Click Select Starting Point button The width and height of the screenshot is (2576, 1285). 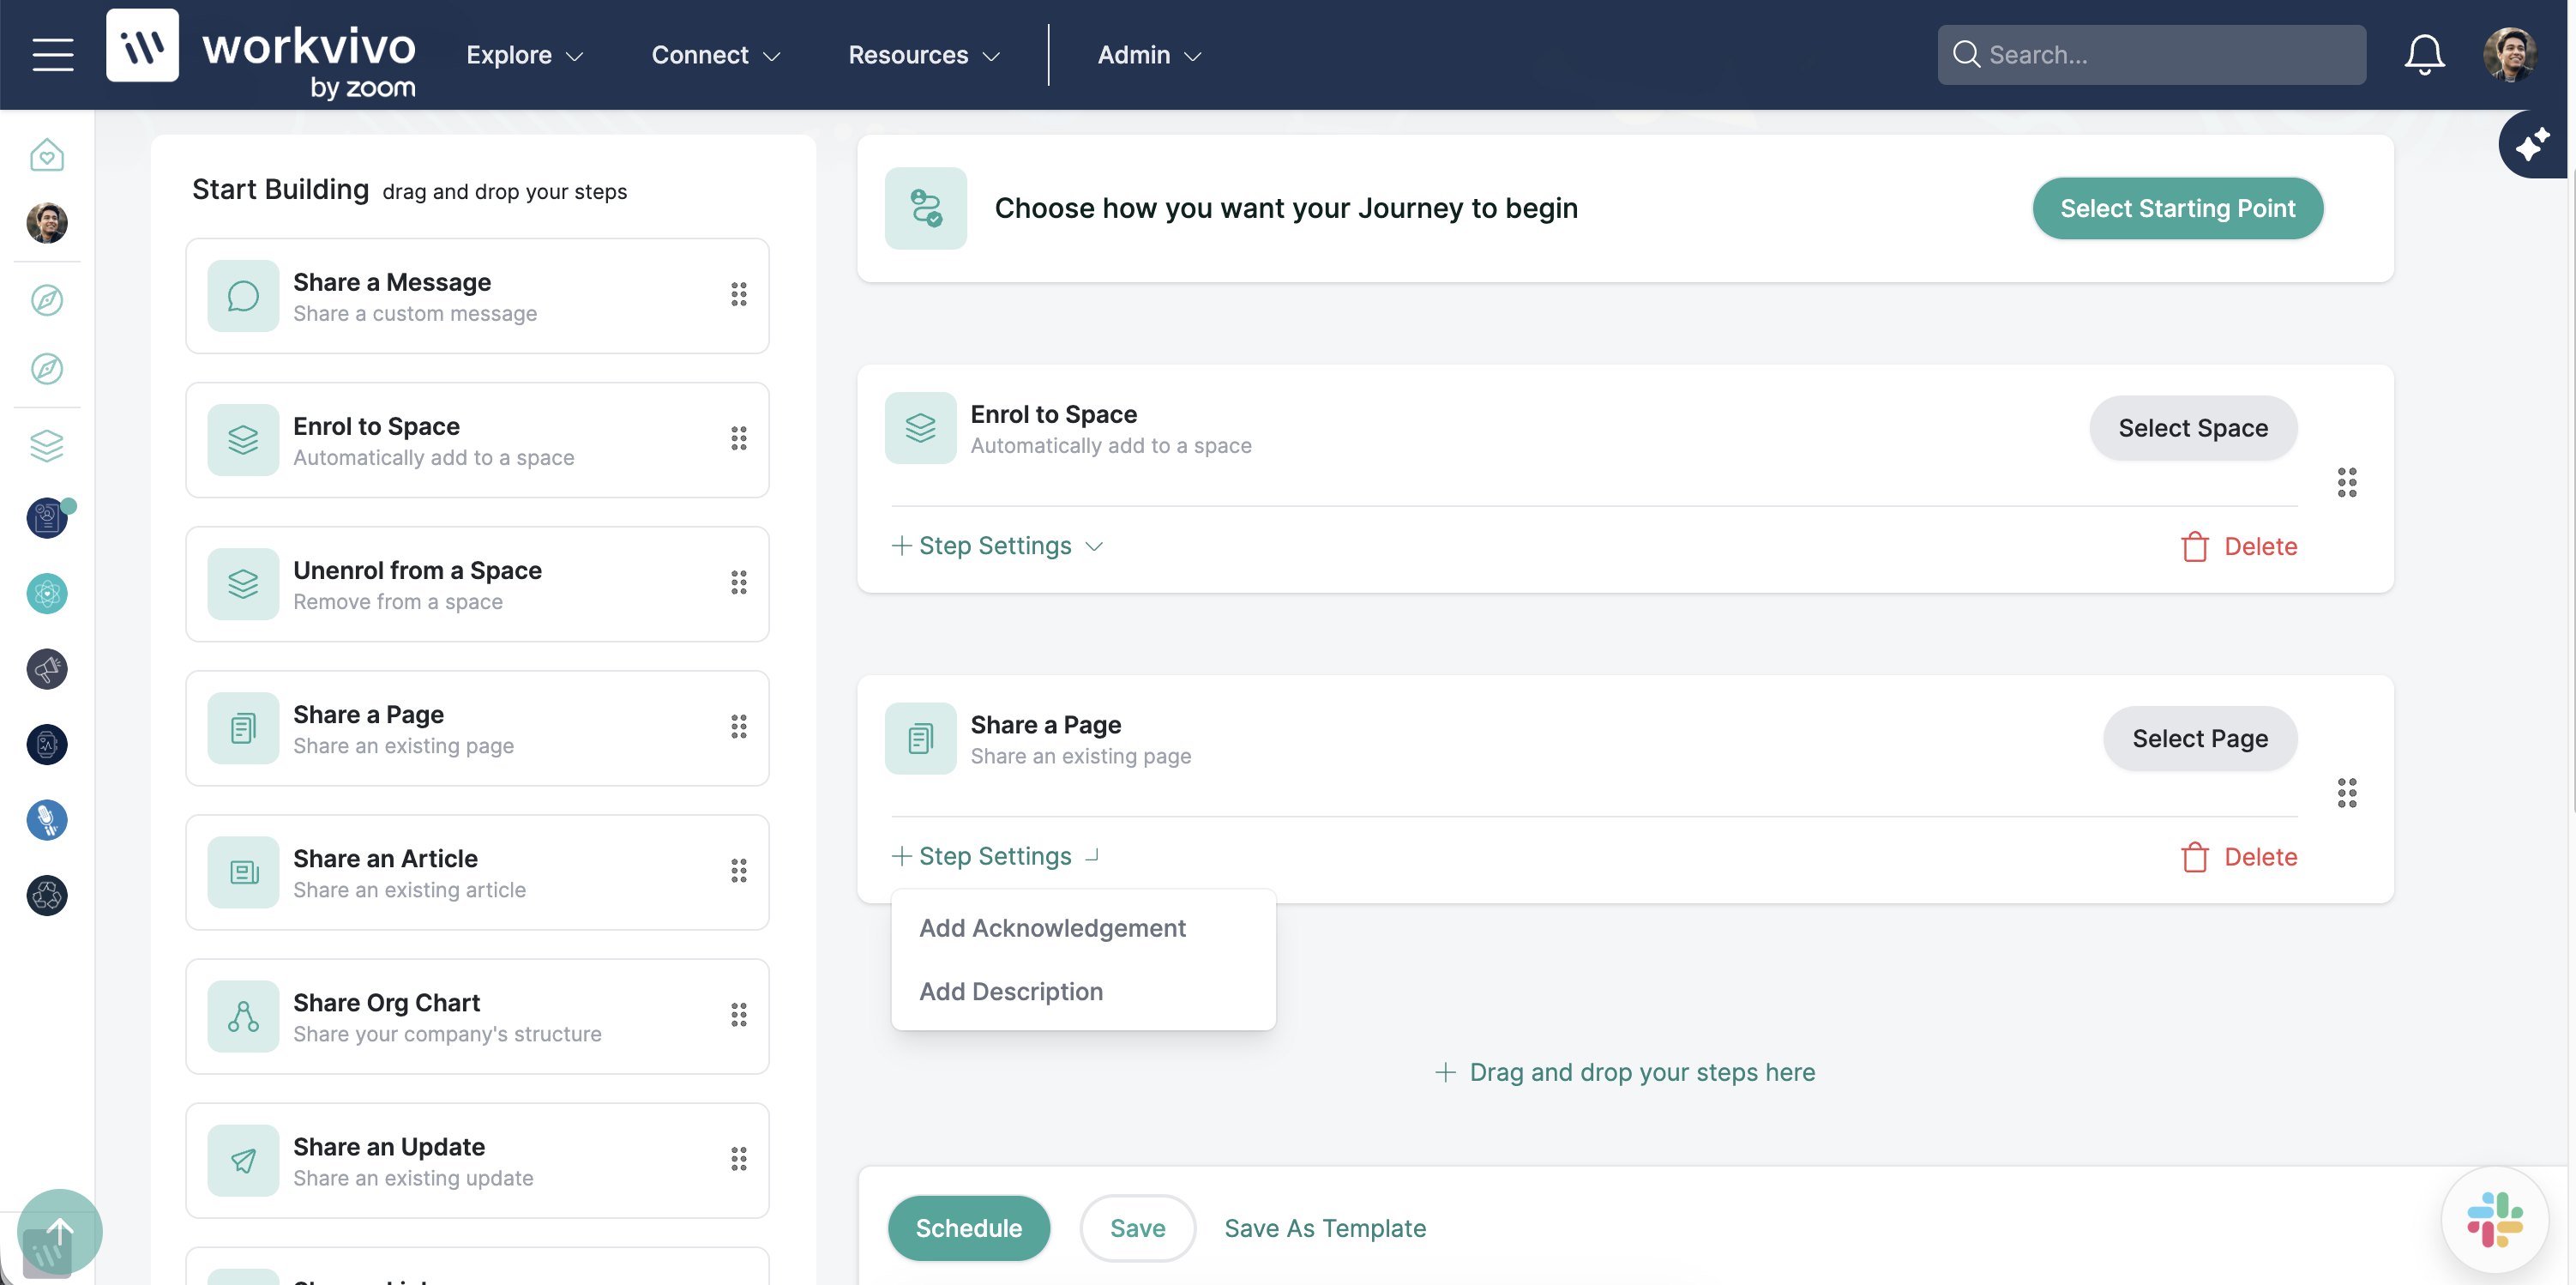tap(2177, 208)
